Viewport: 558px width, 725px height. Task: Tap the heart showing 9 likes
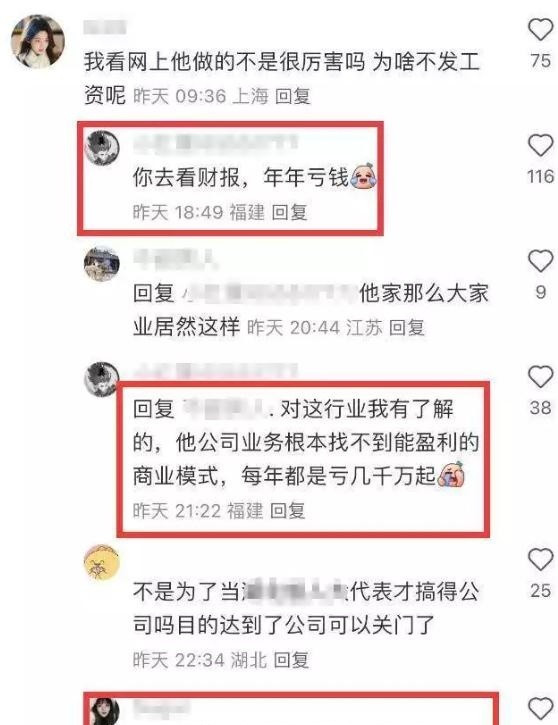(540, 261)
